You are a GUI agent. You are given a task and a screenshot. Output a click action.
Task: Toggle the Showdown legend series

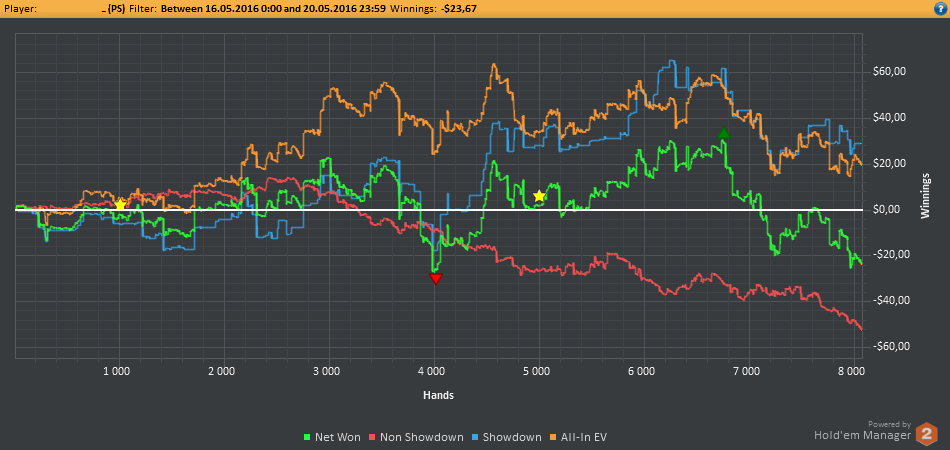507,437
